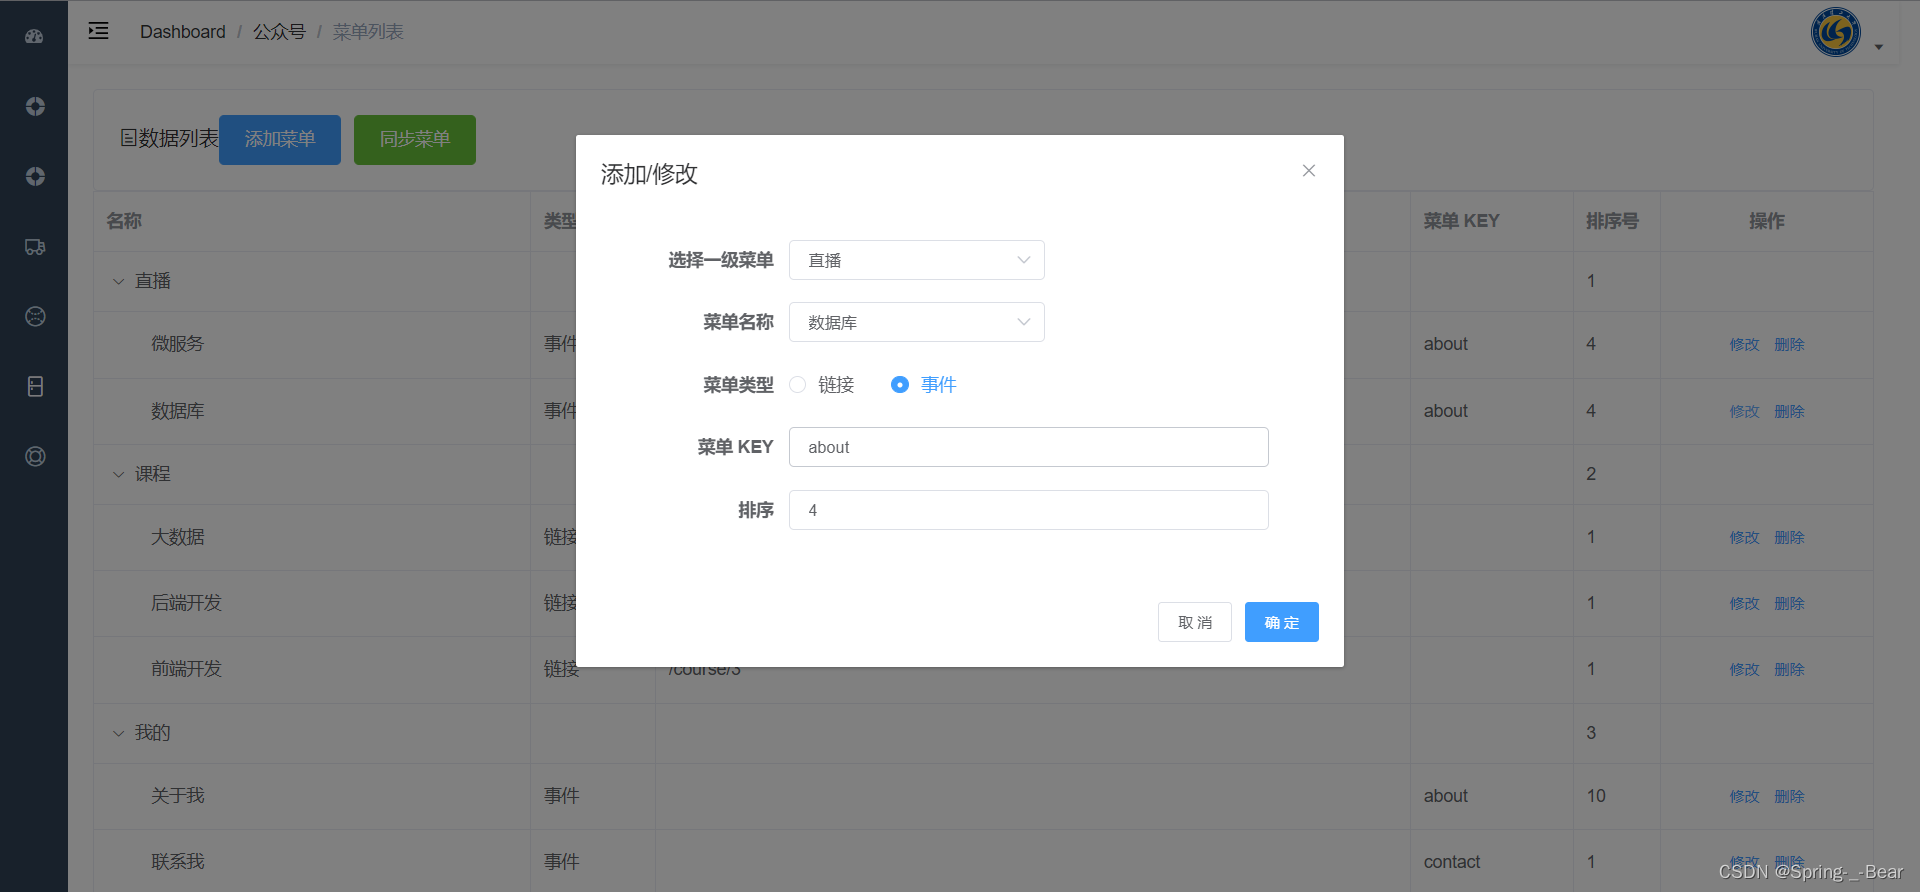
Task: Click 删除 in the 大数据 row
Action: click(x=1789, y=537)
